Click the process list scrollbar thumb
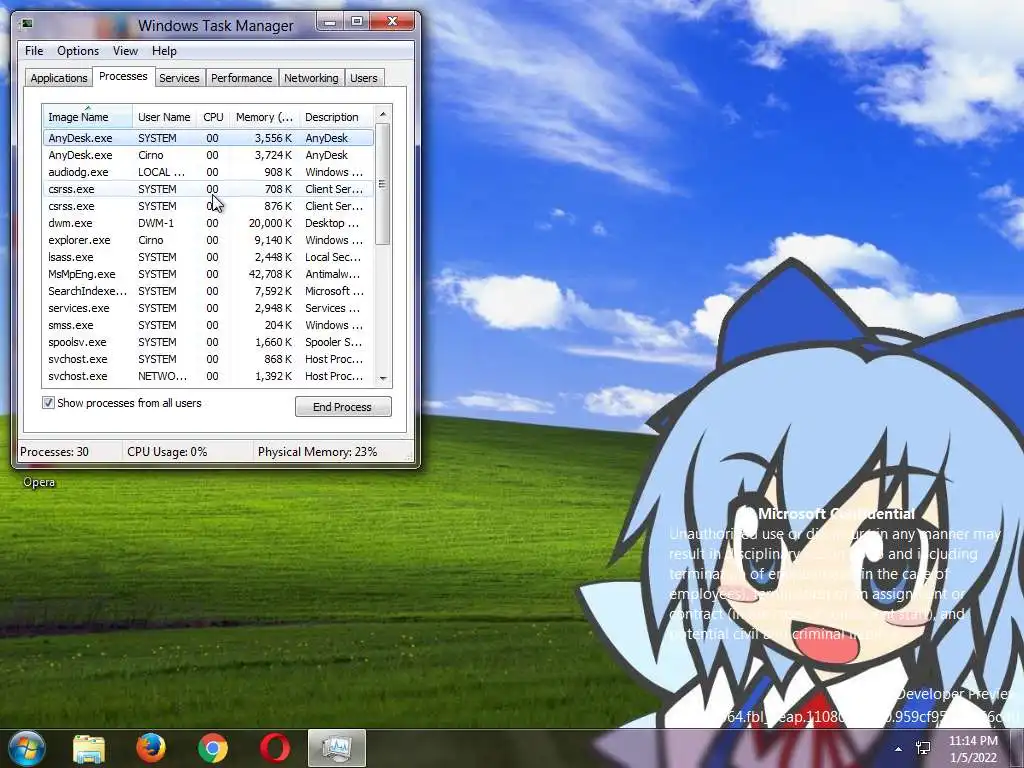The image size is (1024, 768). [383, 184]
